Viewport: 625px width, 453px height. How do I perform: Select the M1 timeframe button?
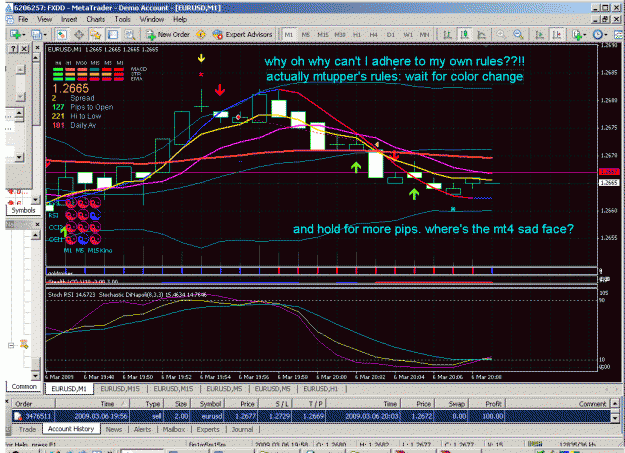click(289, 35)
